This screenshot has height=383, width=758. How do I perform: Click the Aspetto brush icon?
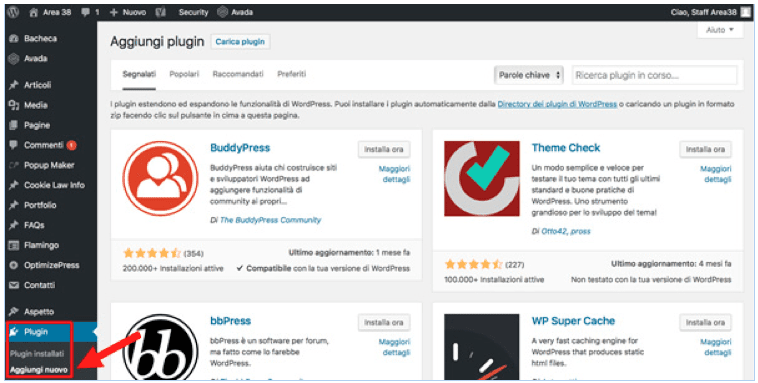coord(14,311)
